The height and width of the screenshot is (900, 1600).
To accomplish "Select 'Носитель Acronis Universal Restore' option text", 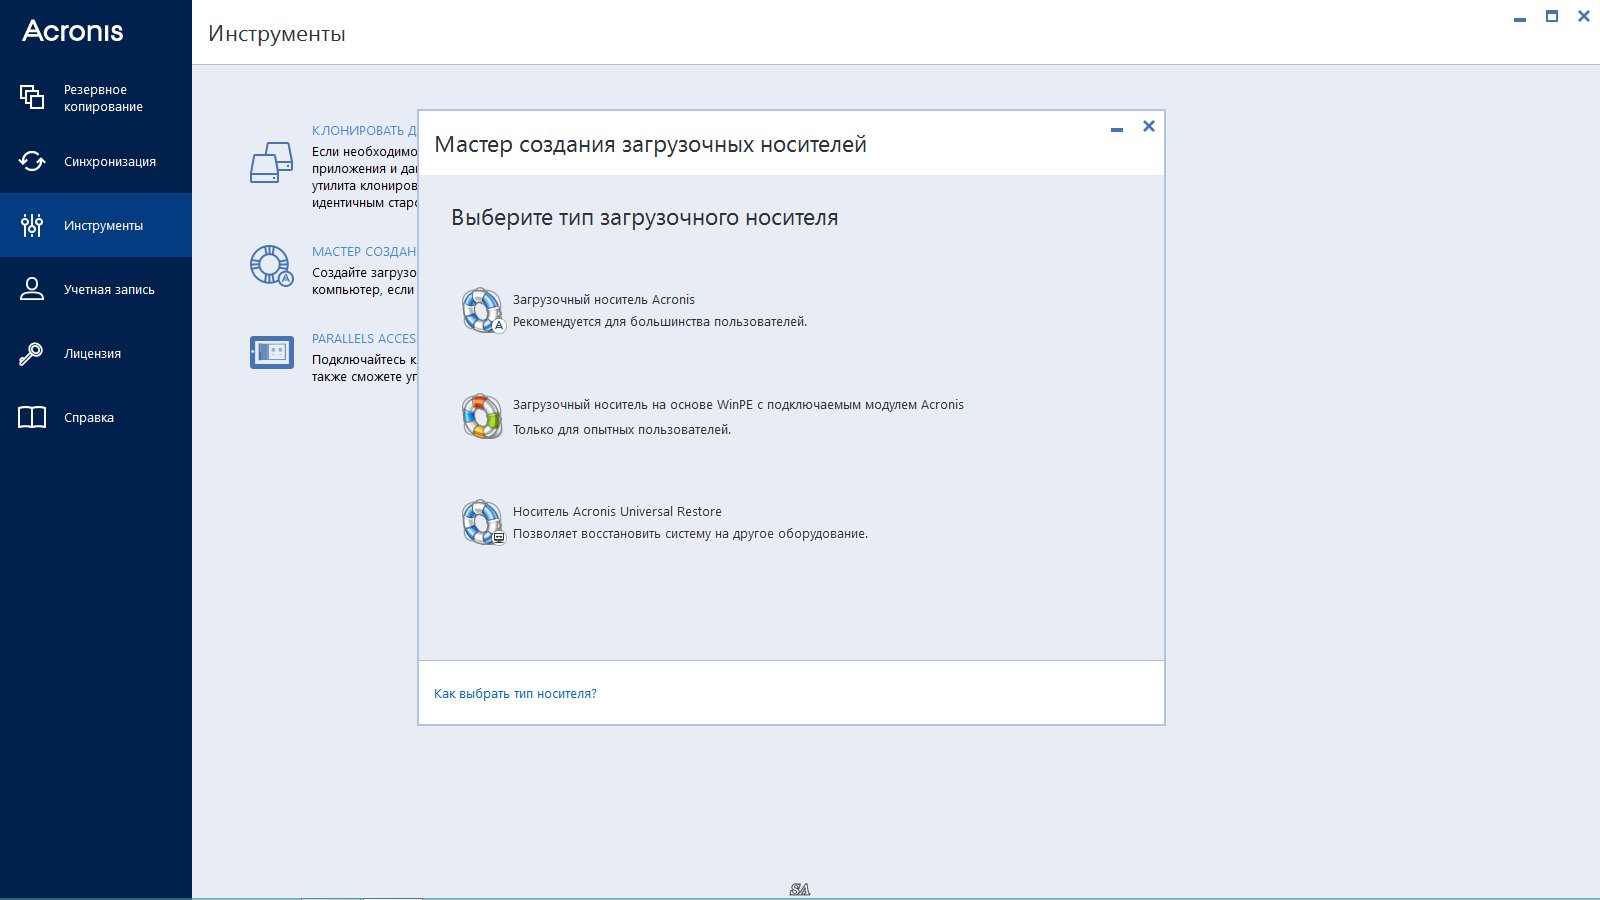I will (617, 511).
